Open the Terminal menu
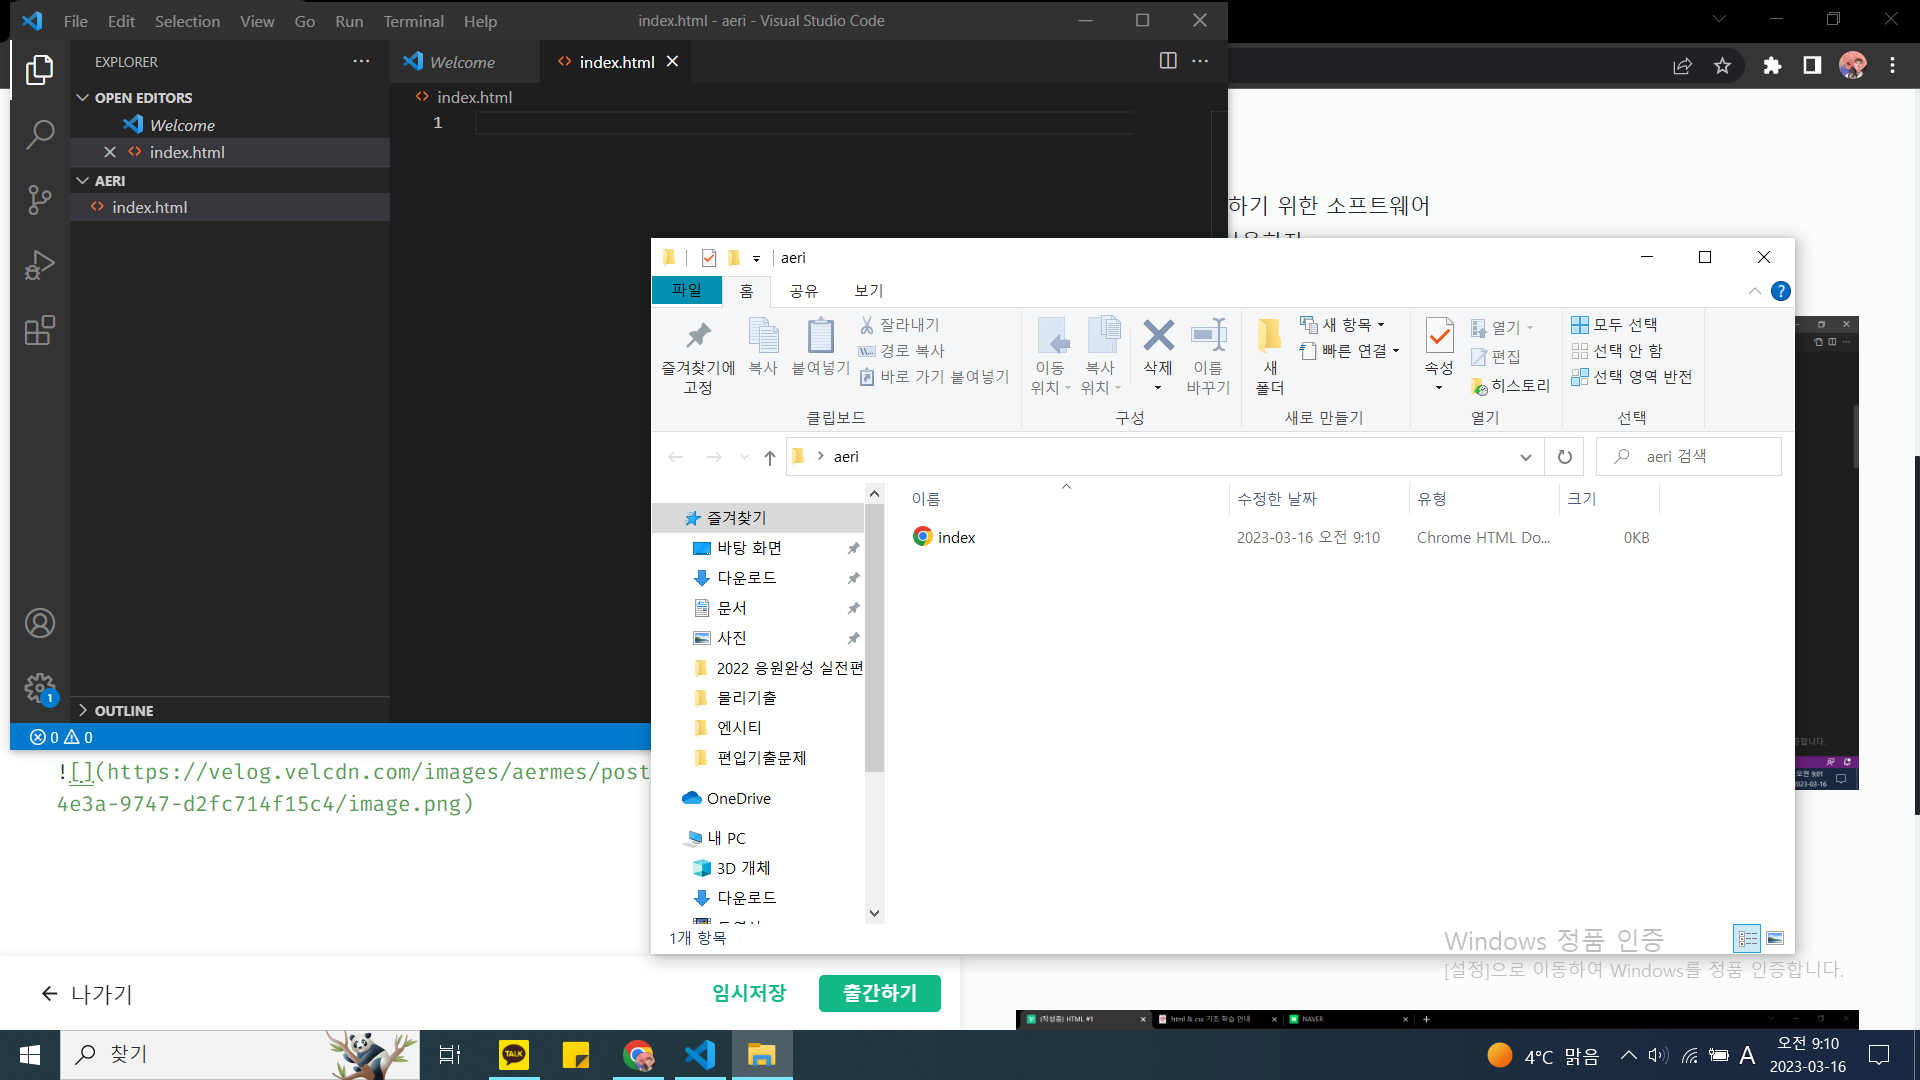 coord(413,21)
